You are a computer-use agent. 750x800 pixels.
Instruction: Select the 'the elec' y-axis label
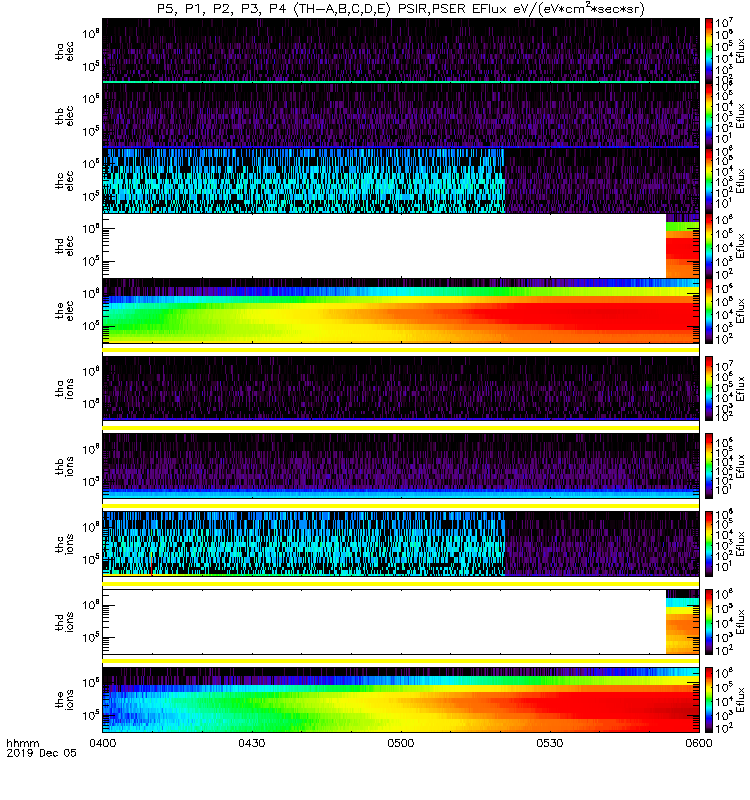(x=64, y=311)
